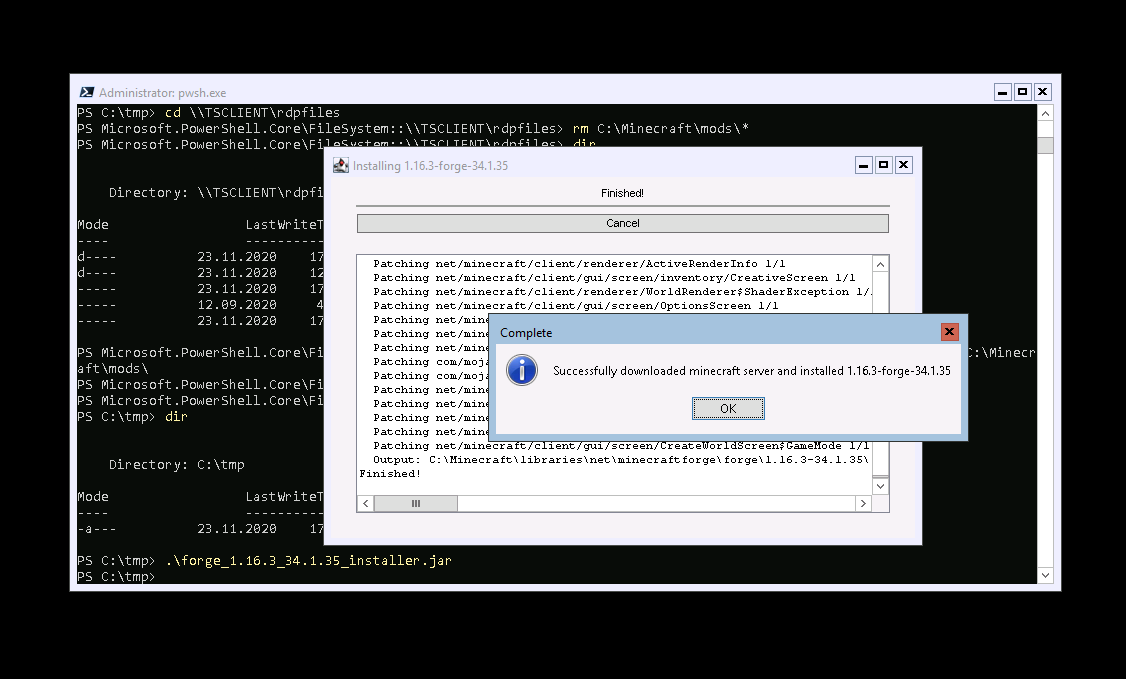
Task: Click the pwsh.exe vertical scrollbar thumb
Action: (1046, 145)
